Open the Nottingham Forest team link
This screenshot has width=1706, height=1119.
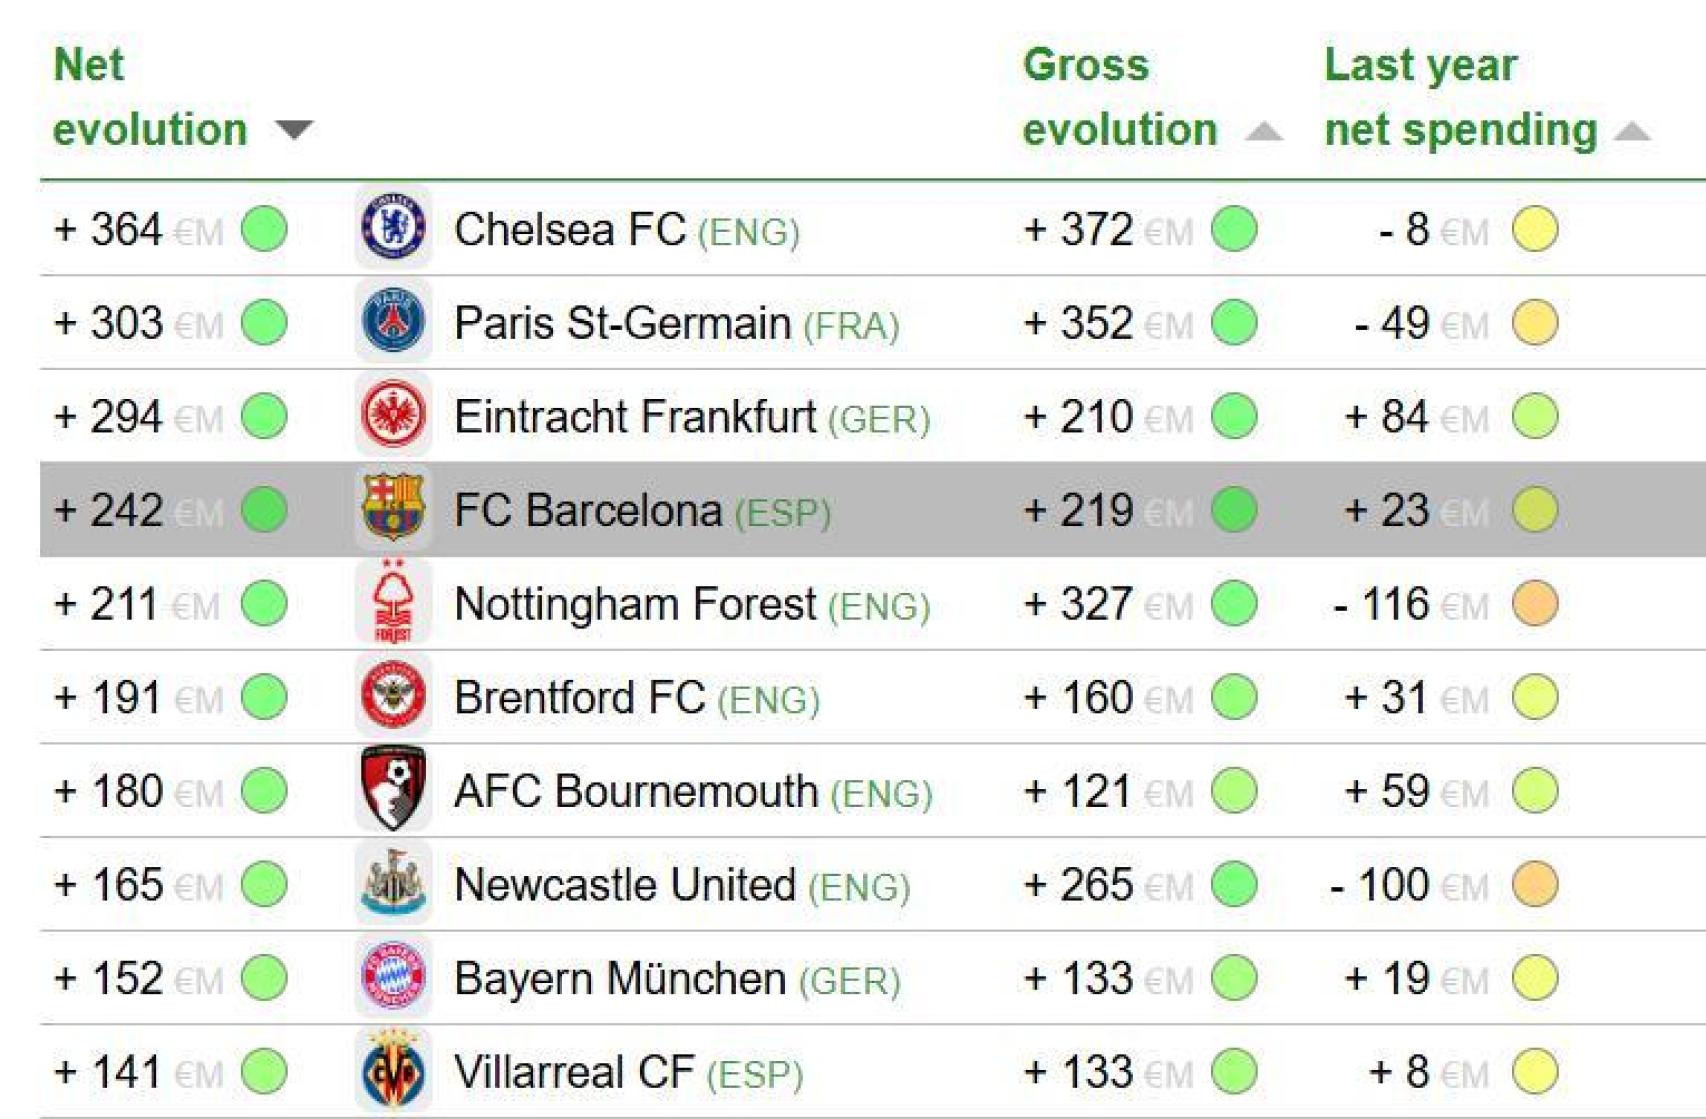635,604
